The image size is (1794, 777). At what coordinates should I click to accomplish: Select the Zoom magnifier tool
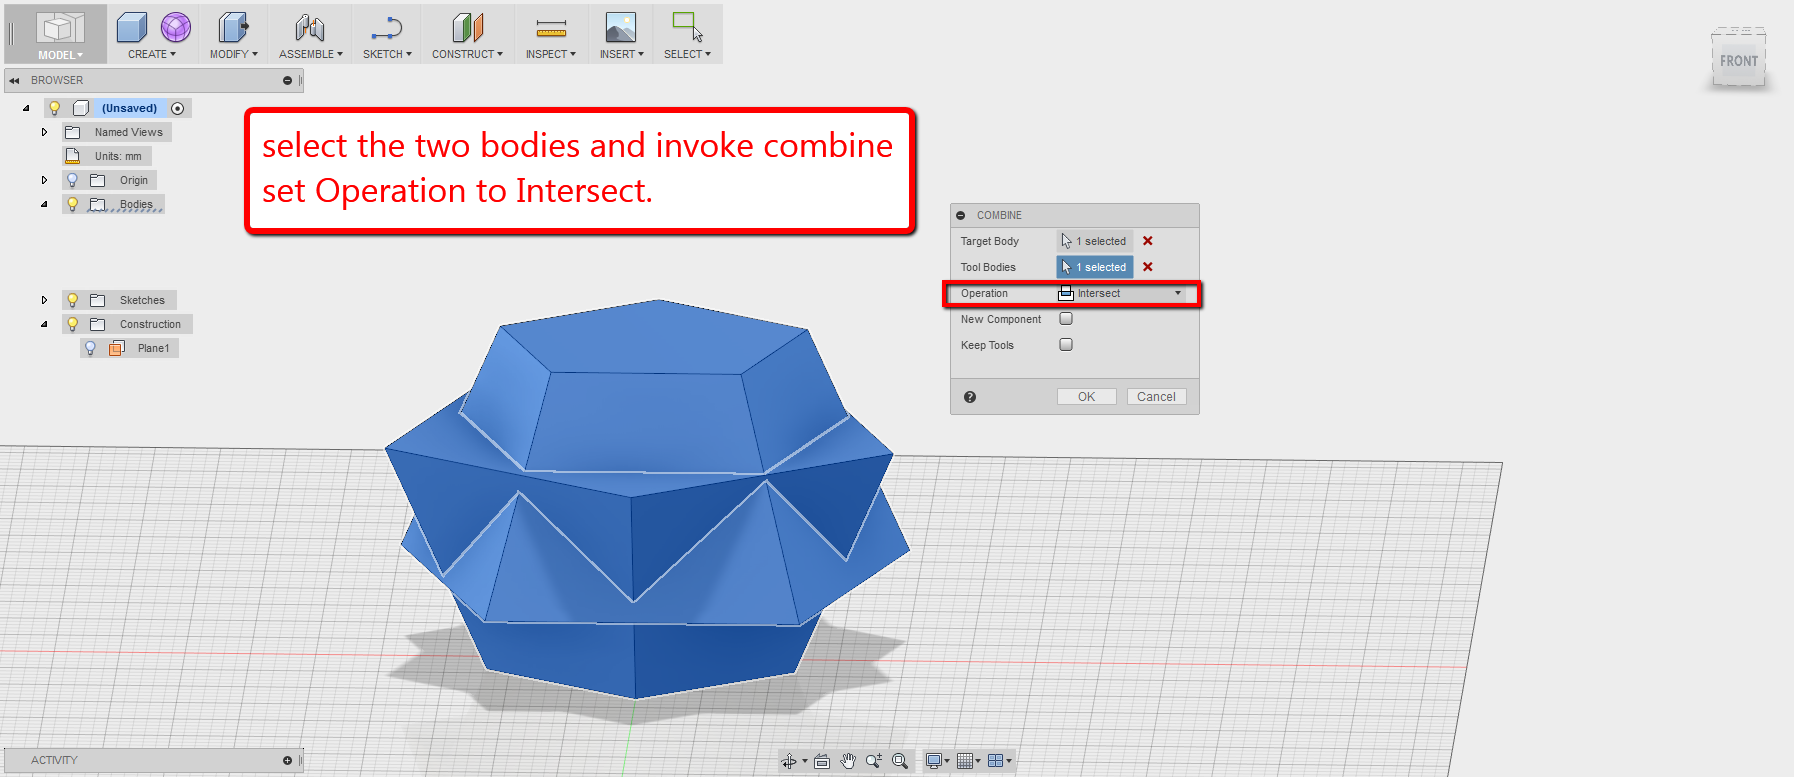(x=874, y=761)
